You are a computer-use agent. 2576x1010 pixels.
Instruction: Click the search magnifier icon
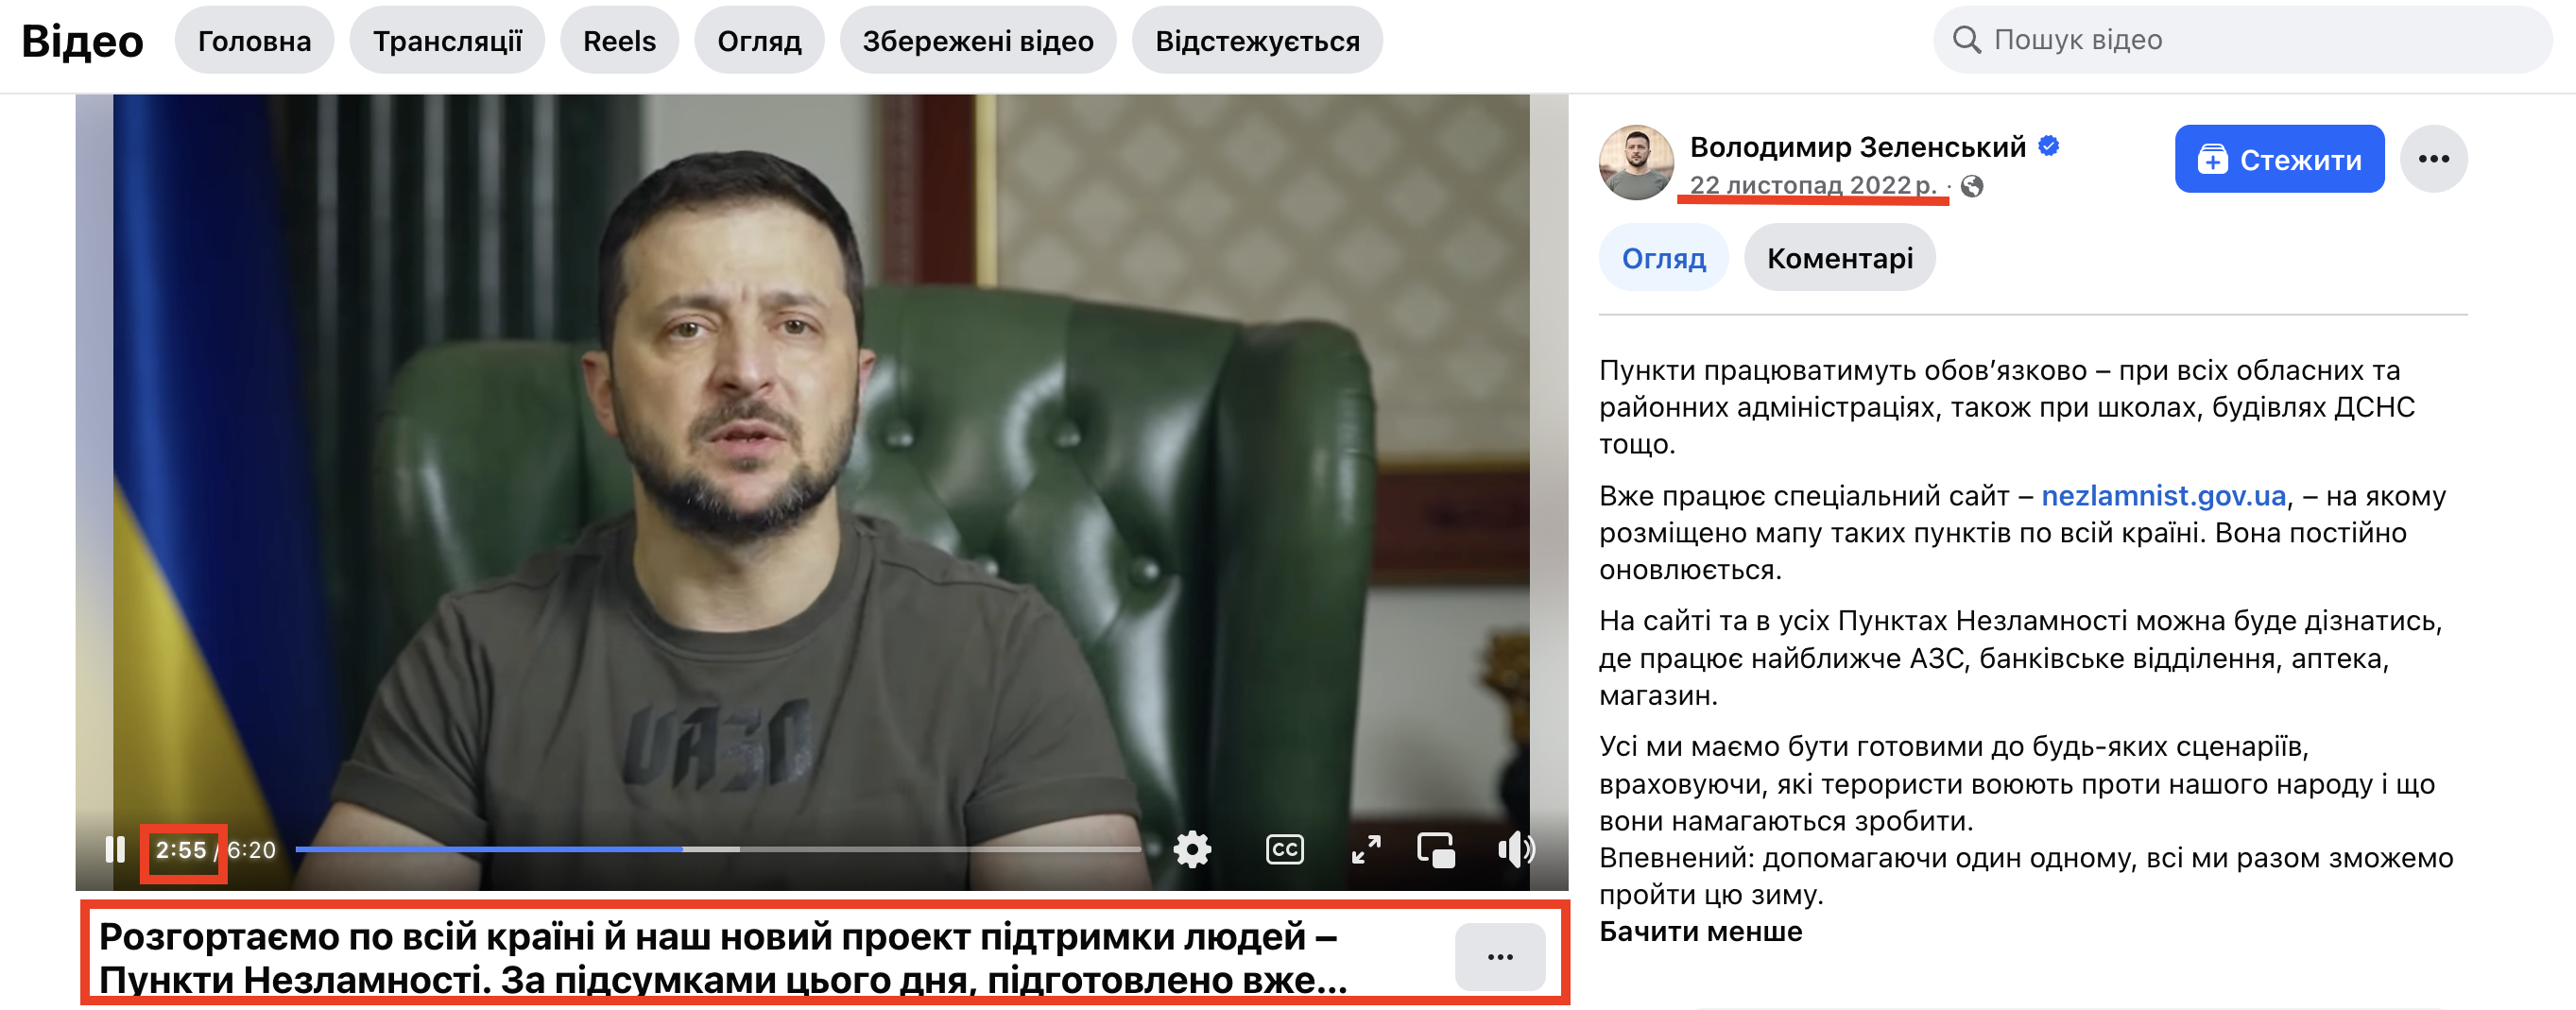point(1966,40)
